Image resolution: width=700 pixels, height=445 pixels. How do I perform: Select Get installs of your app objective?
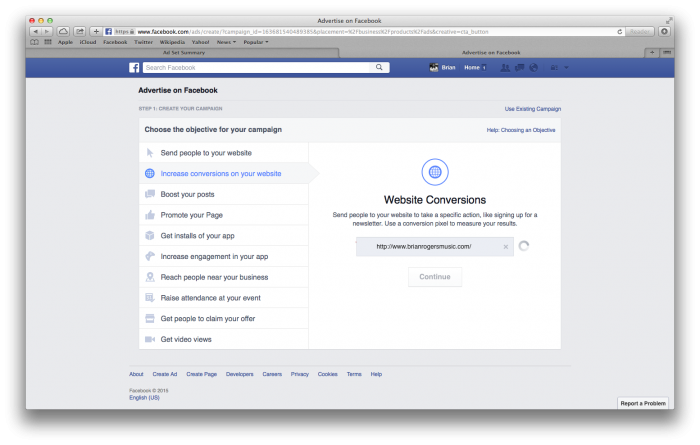point(224,236)
